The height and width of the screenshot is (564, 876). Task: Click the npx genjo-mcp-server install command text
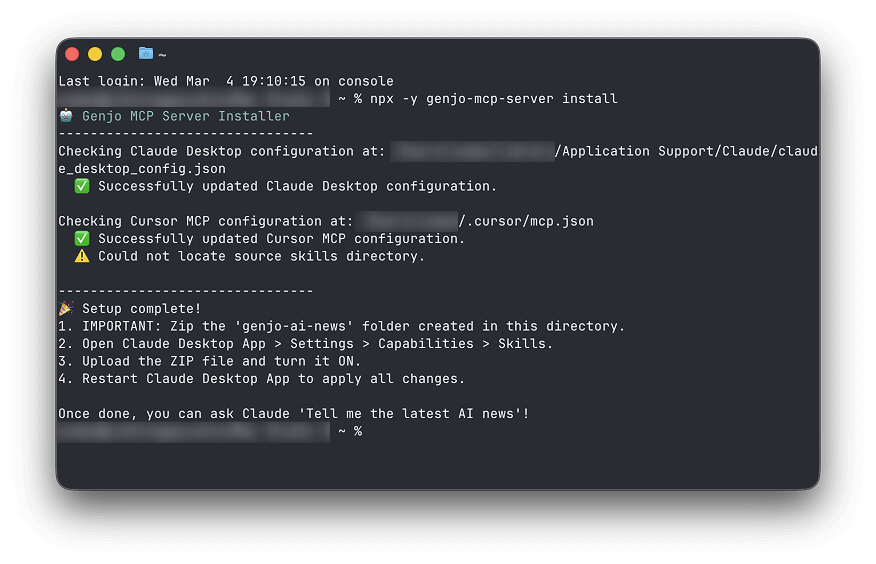[494, 99]
